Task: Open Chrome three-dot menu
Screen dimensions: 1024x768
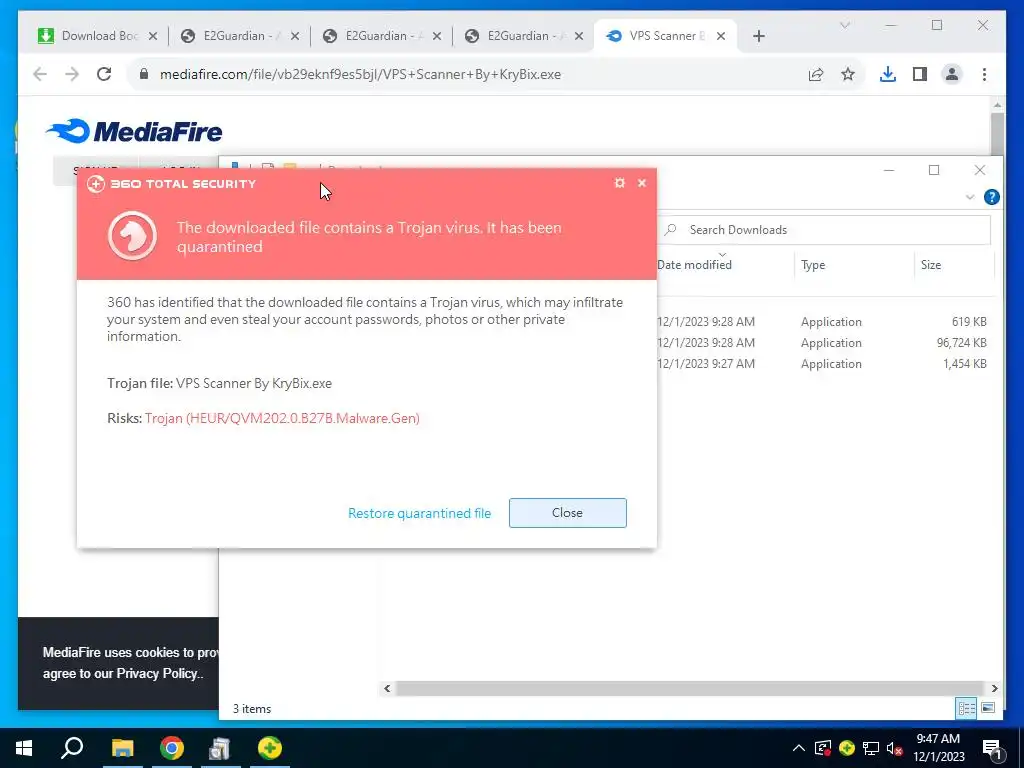Action: (x=984, y=74)
